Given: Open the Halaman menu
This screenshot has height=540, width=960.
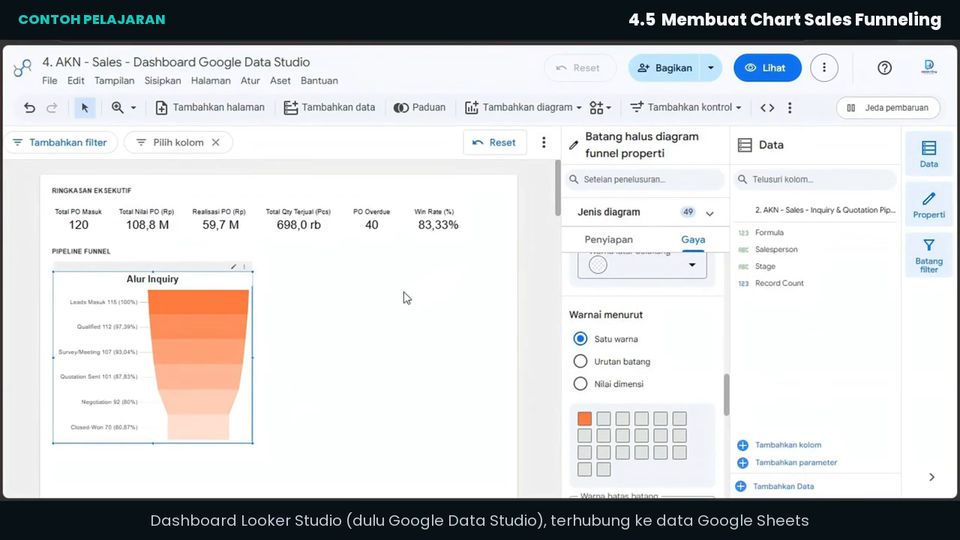Looking at the screenshot, I should click(211, 81).
